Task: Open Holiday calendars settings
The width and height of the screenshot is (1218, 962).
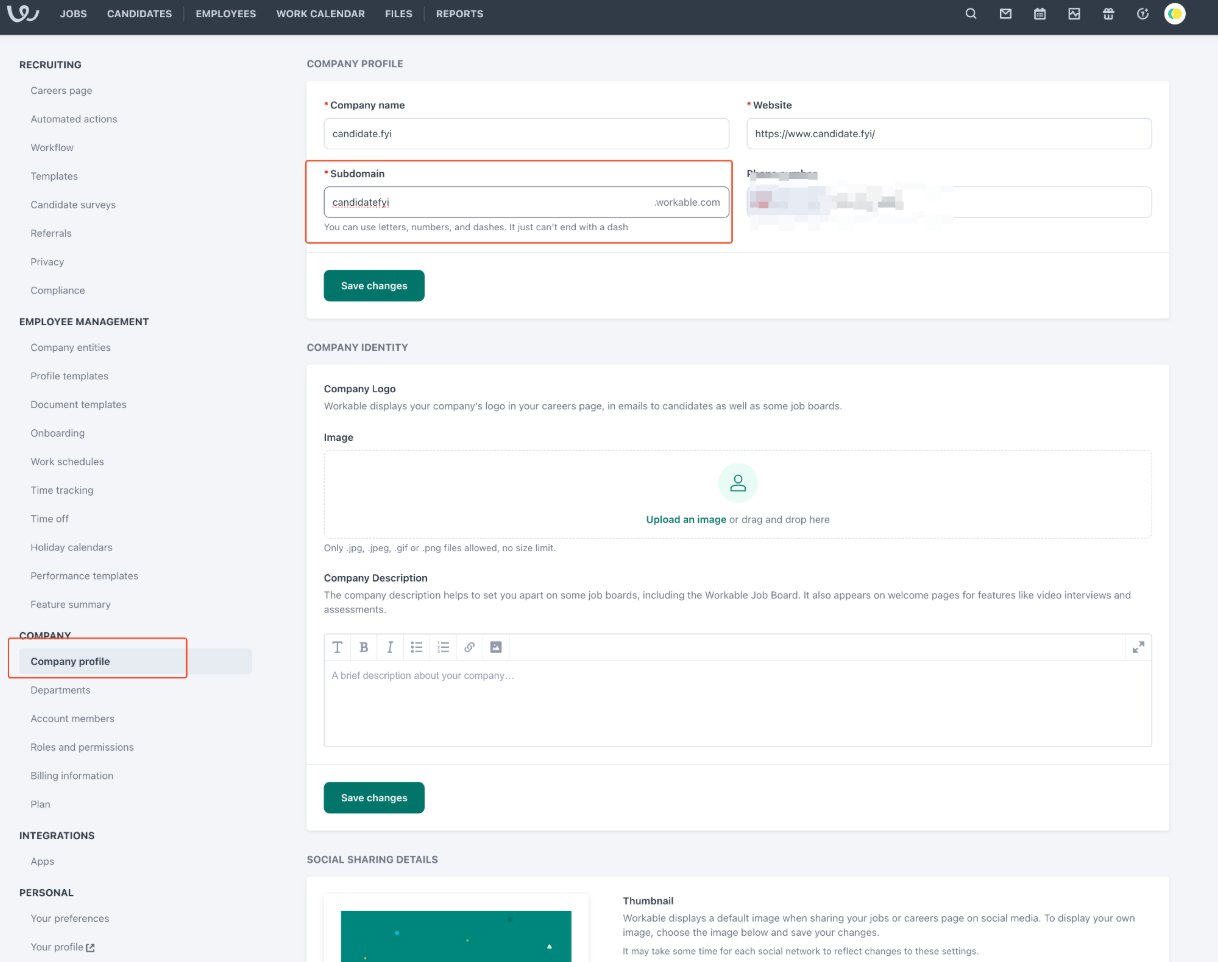Action: point(72,547)
